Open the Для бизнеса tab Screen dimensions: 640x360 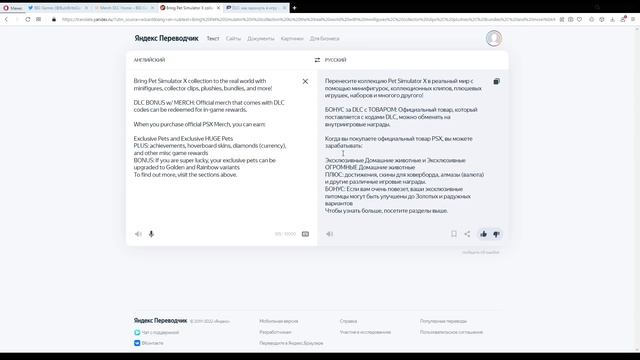324,38
